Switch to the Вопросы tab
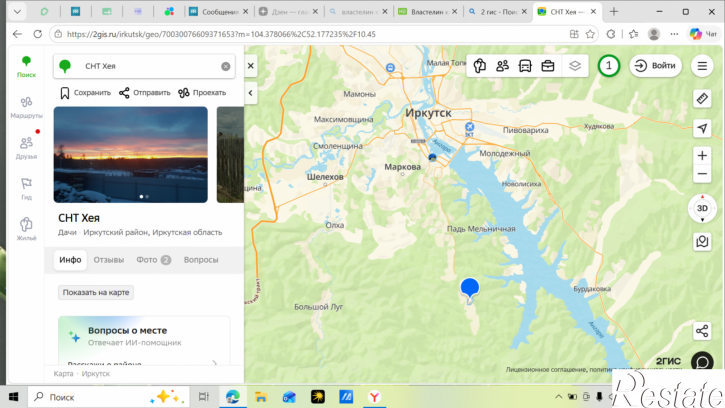 coord(201,260)
